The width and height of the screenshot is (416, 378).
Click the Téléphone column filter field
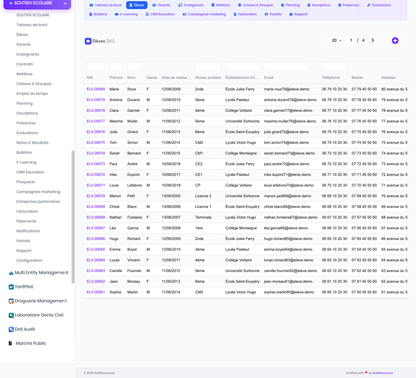(334, 66)
